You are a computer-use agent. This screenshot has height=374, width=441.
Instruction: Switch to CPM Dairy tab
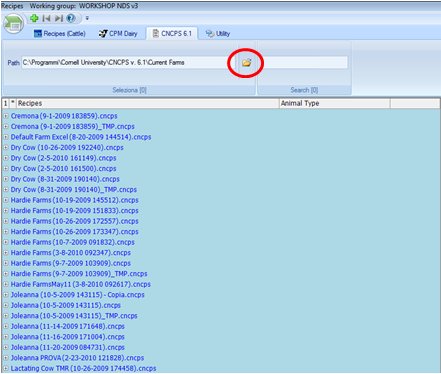click(118, 34)
